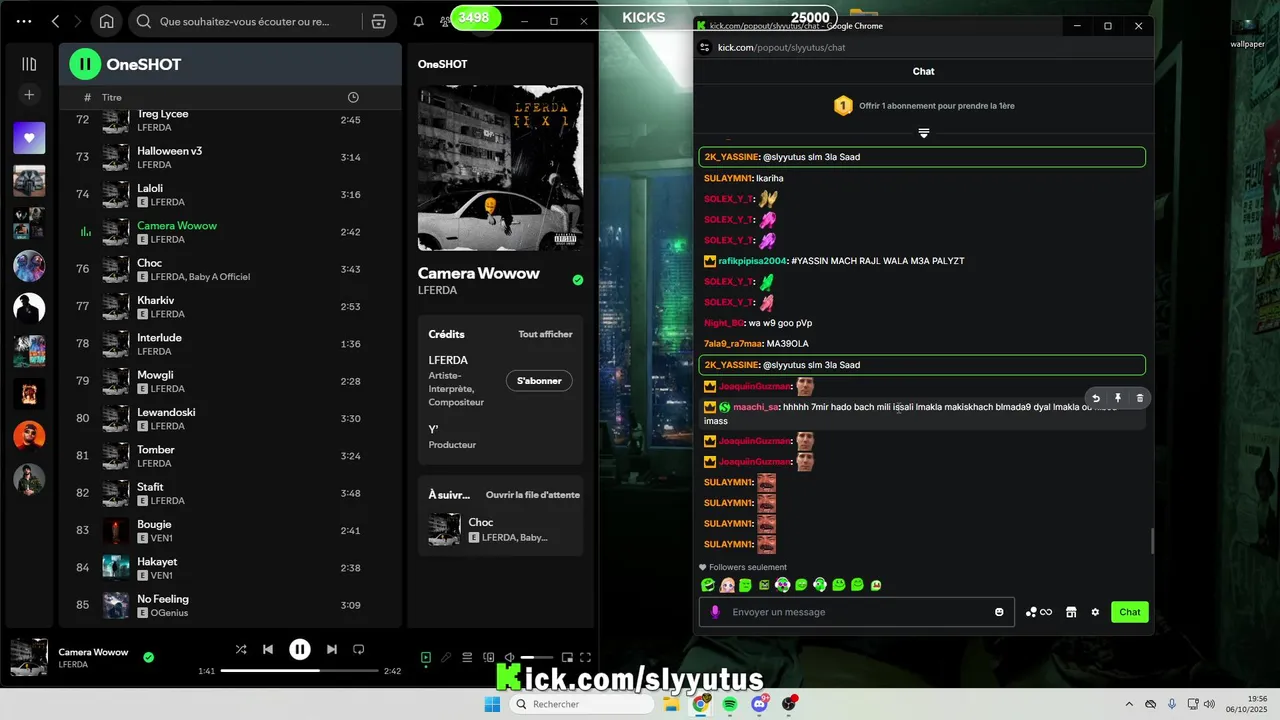Sort by Titre column header
Viewport: 1280px width, 720px height.
[x=112, y=98]
